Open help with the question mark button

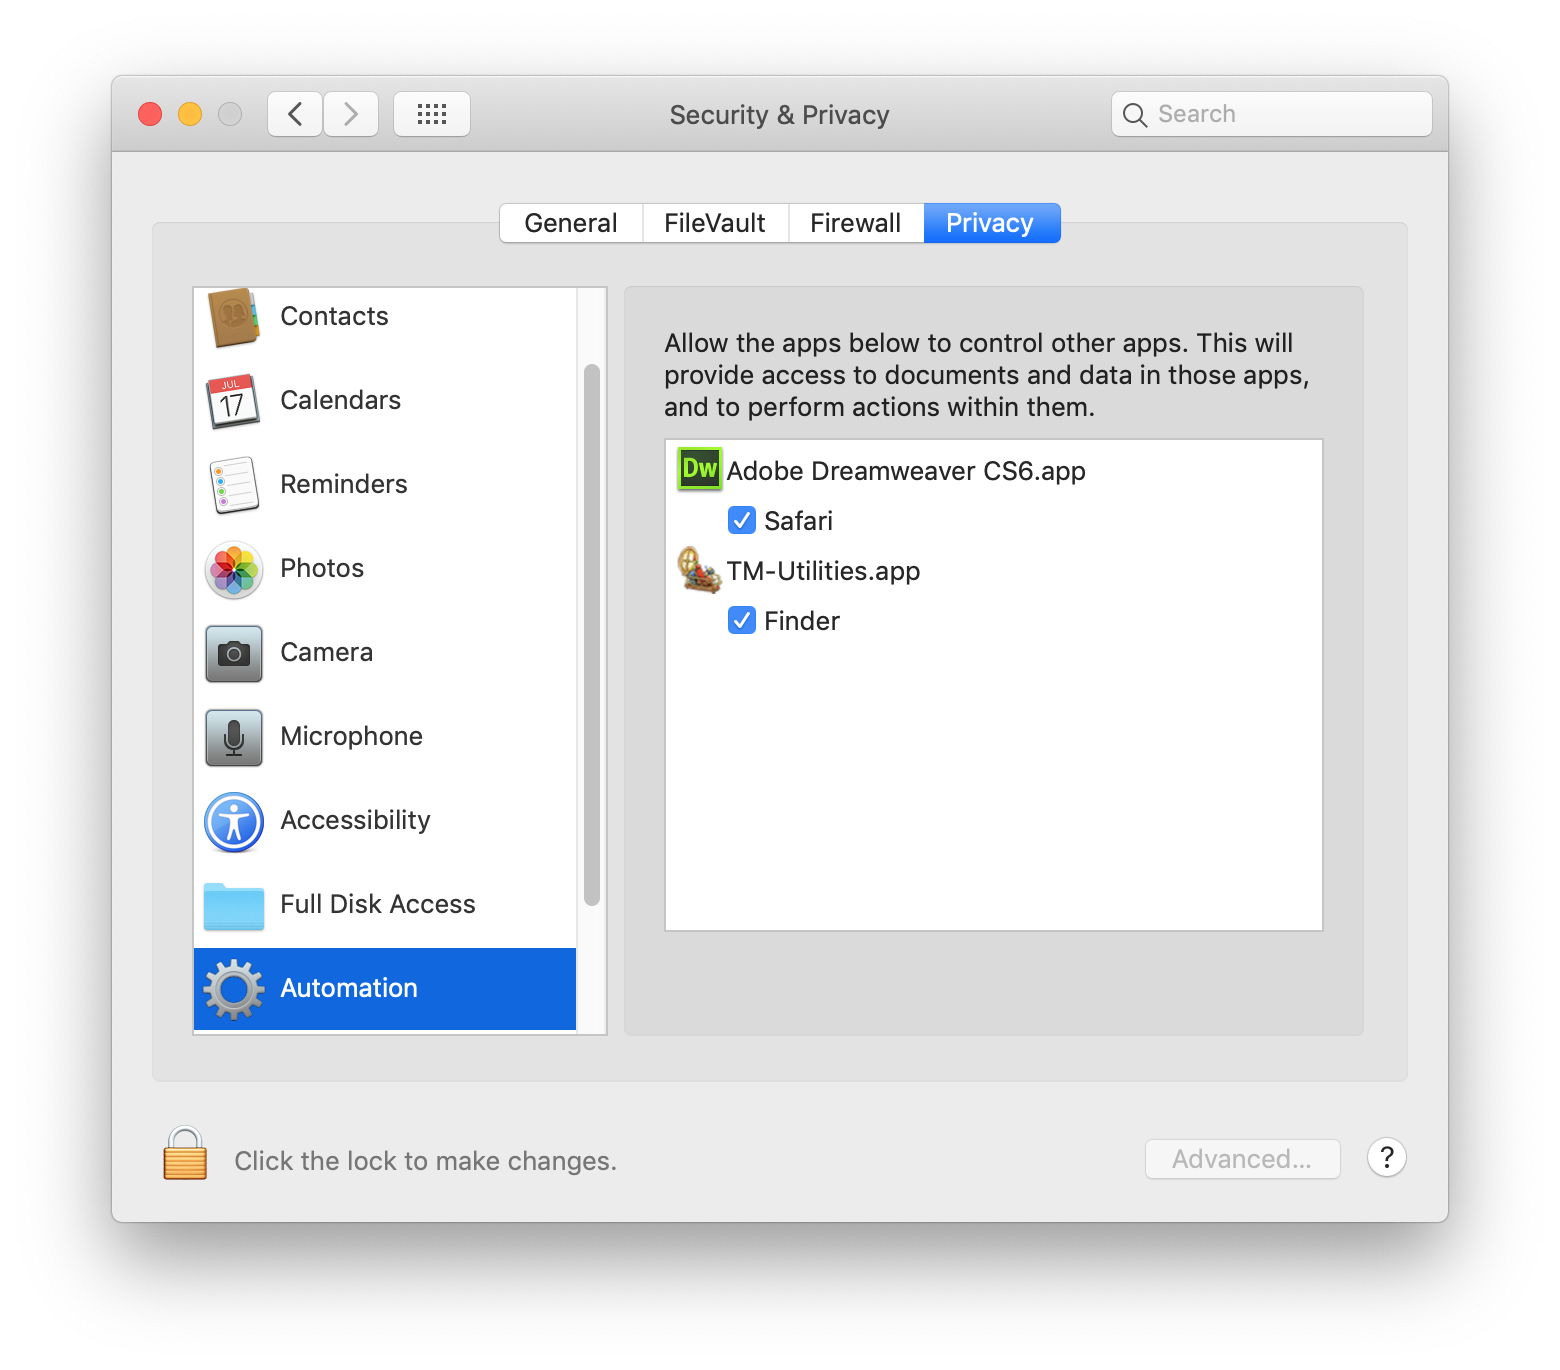(1387, 1158)
